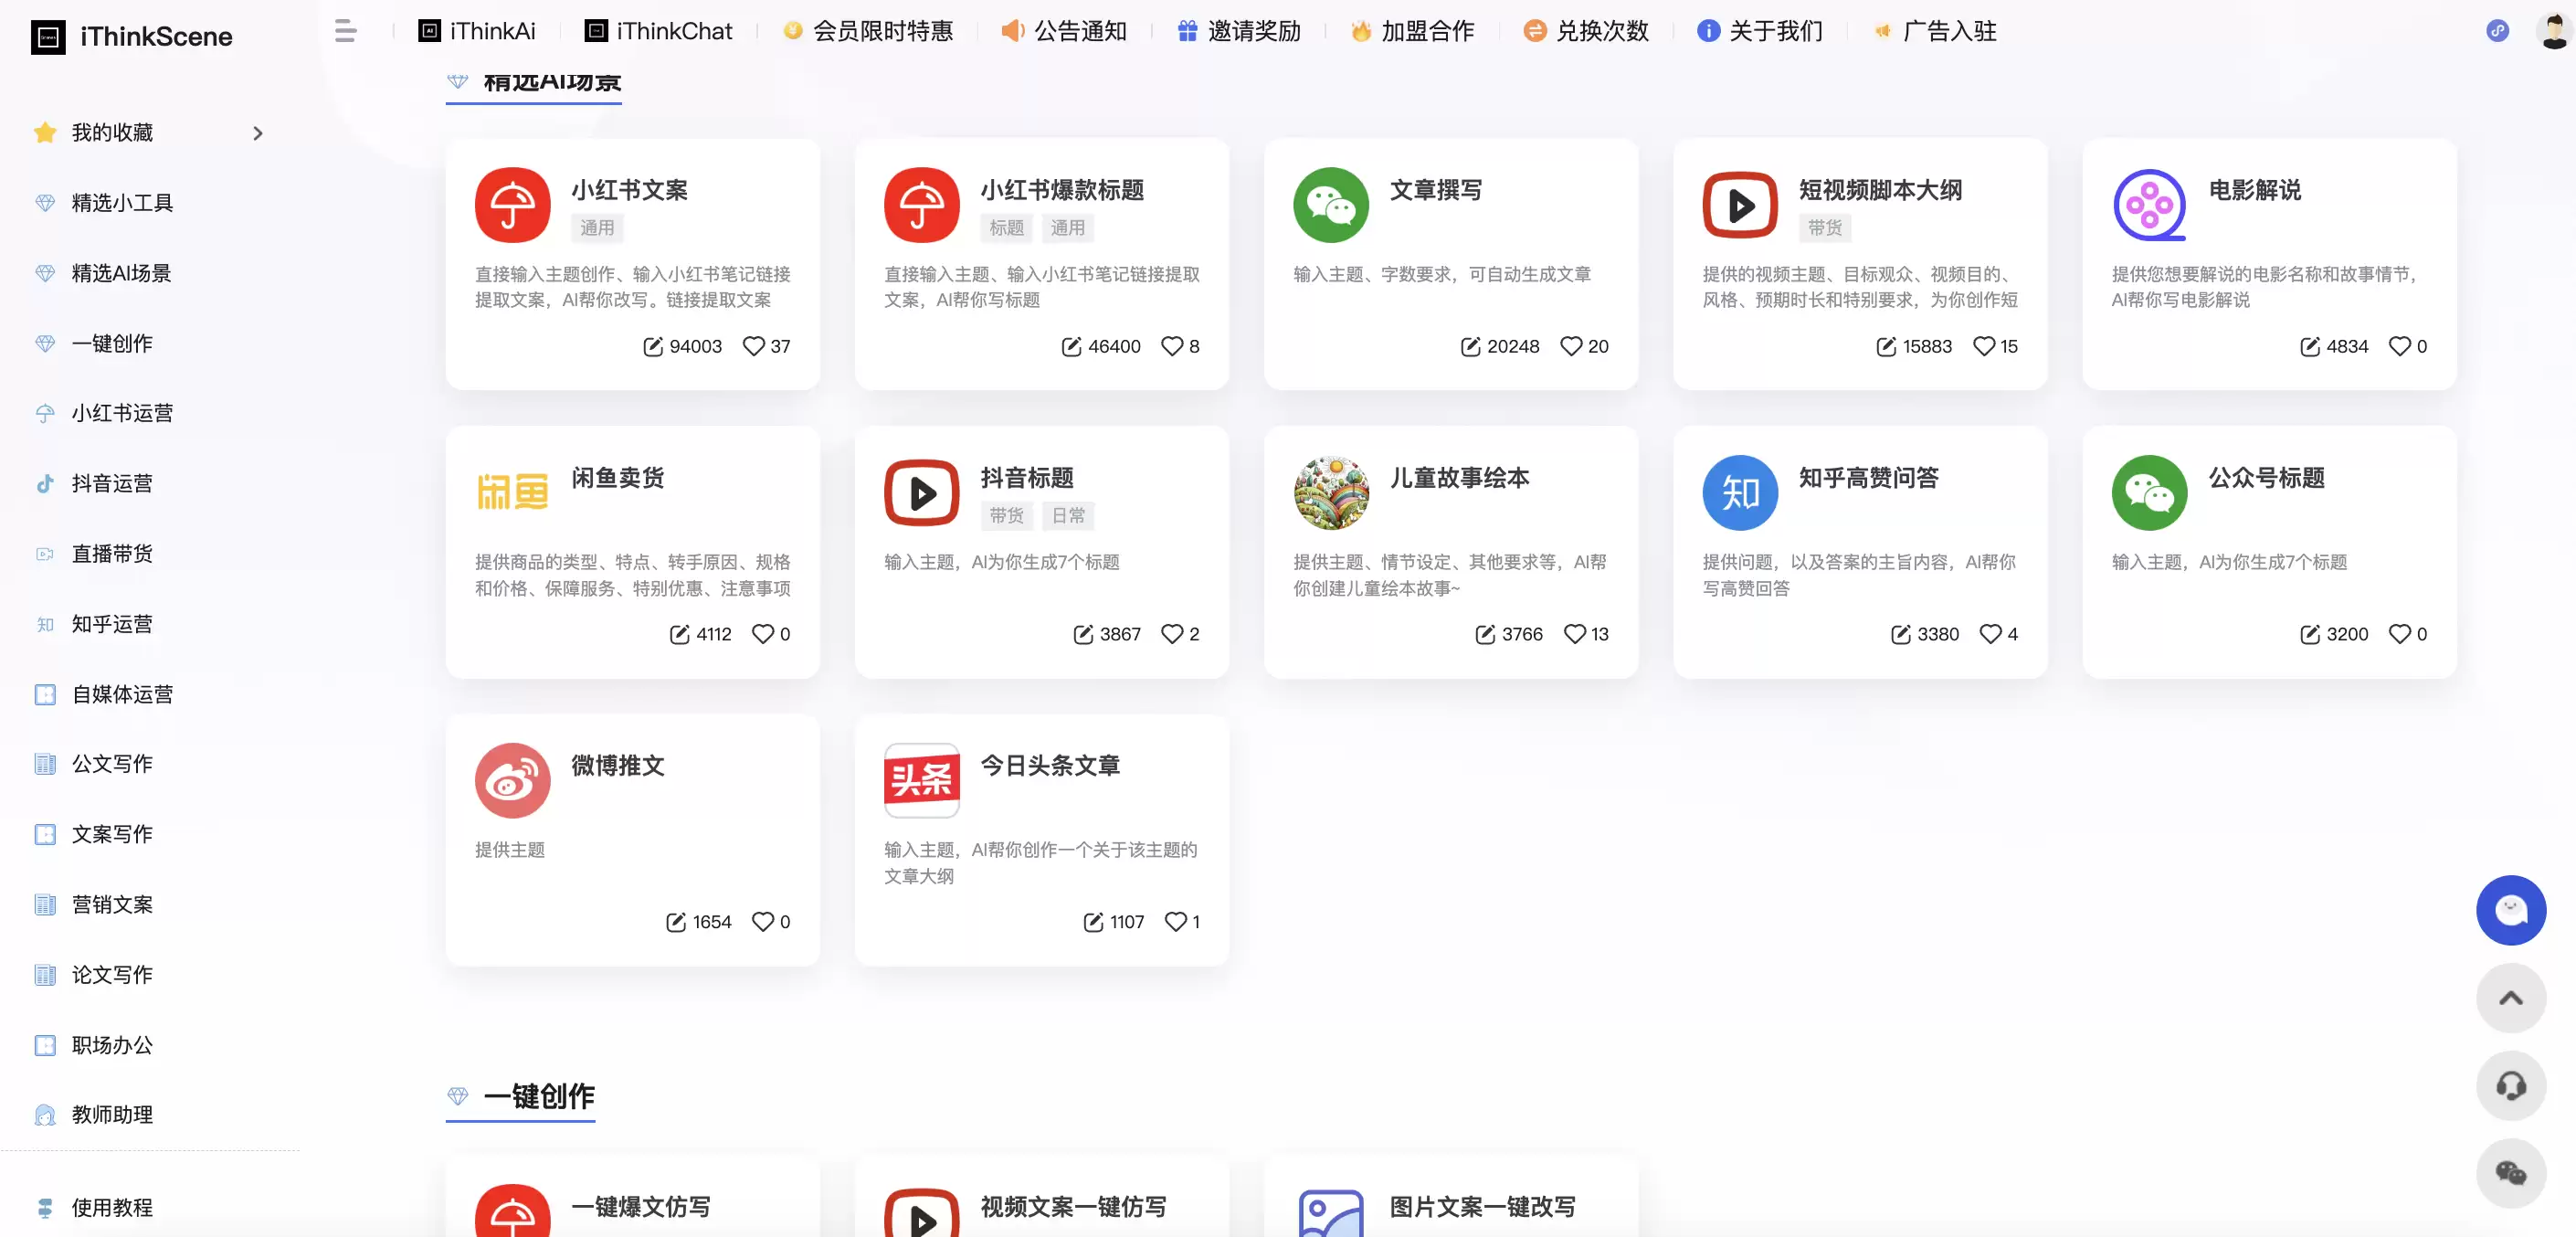Like the 小红书文案 card heart

[x=753, y=346]
